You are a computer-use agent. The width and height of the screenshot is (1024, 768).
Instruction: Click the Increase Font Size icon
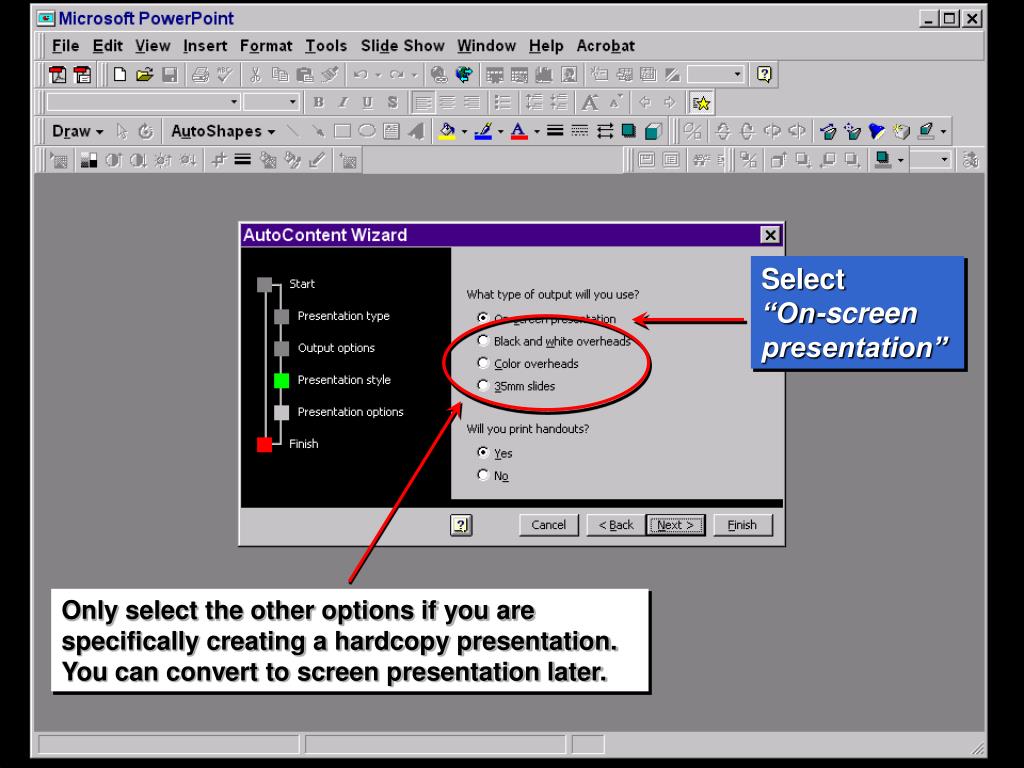(x=590, y=103)
